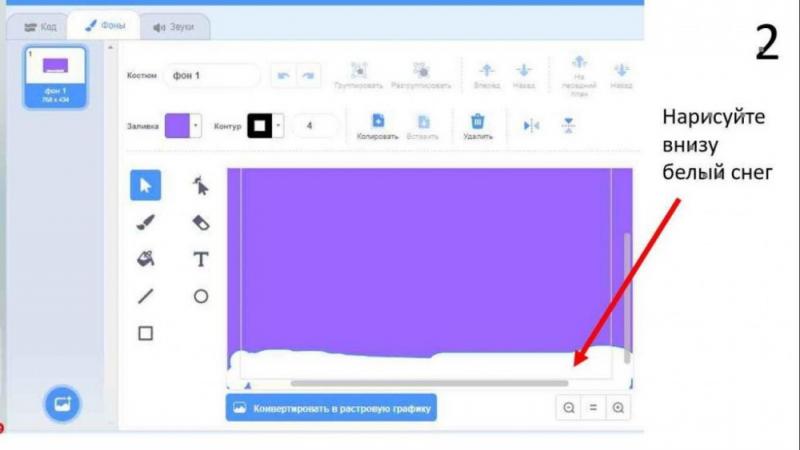Select the Line tool
The image size is (800, 450).
(145, 296)
